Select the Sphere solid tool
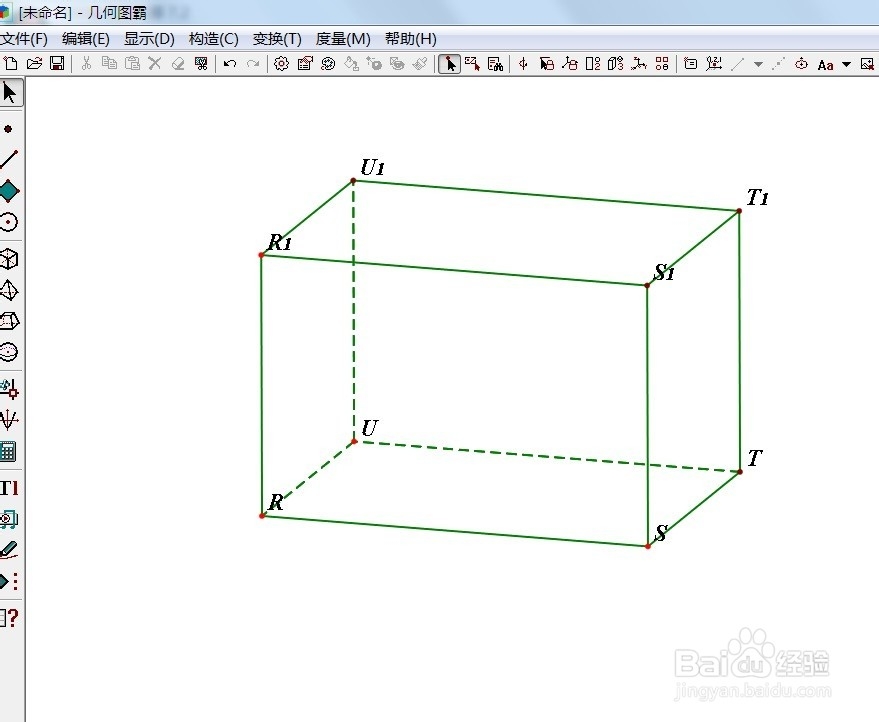This screenshot has height=722, width=879. tap(9, 352)
